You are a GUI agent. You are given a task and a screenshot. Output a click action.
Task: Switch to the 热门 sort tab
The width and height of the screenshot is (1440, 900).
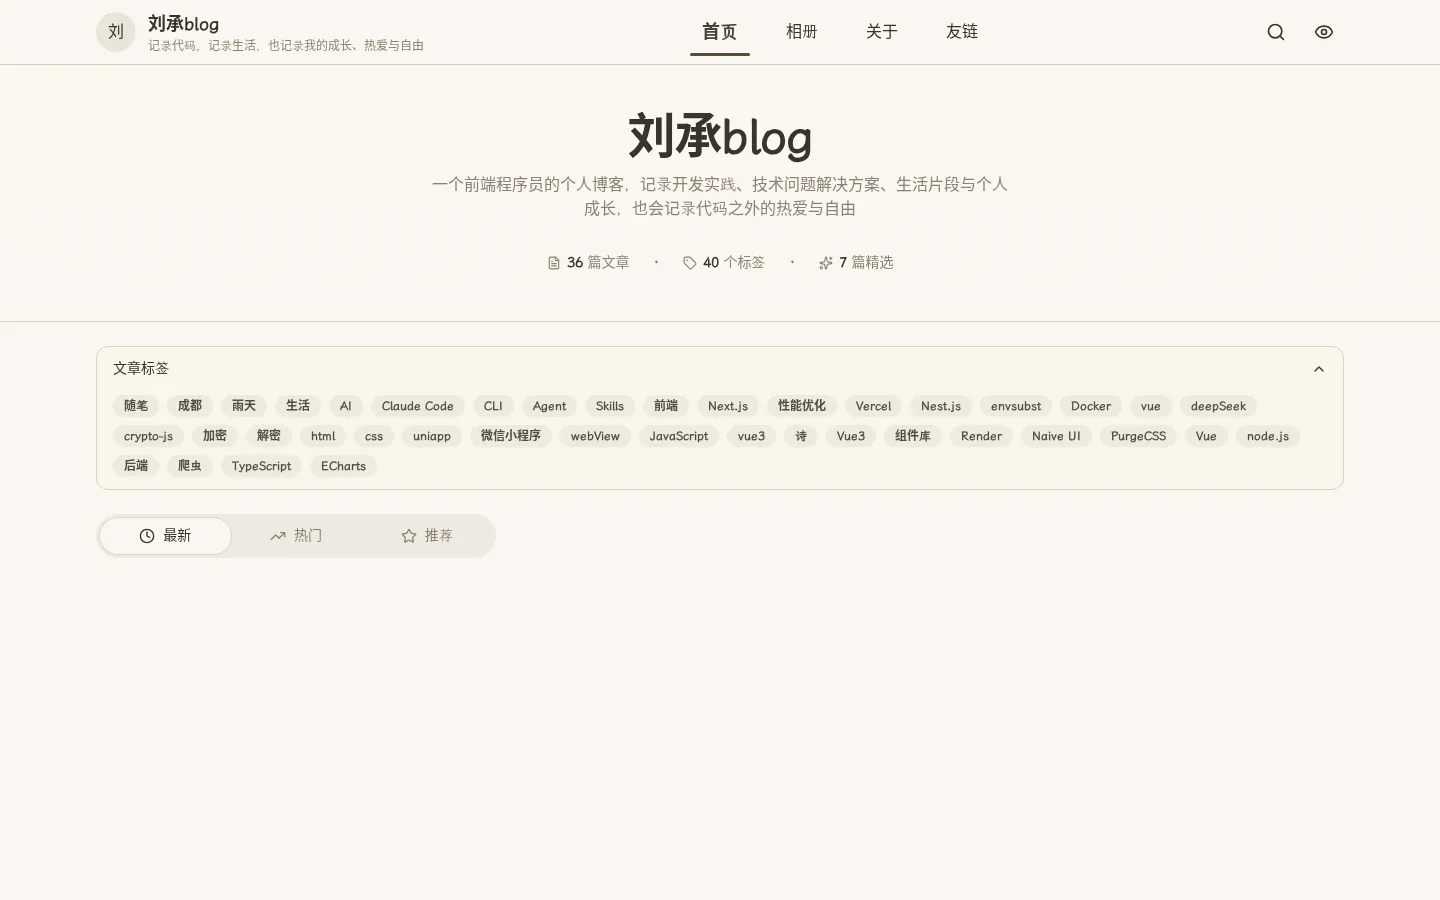point(296,536)
